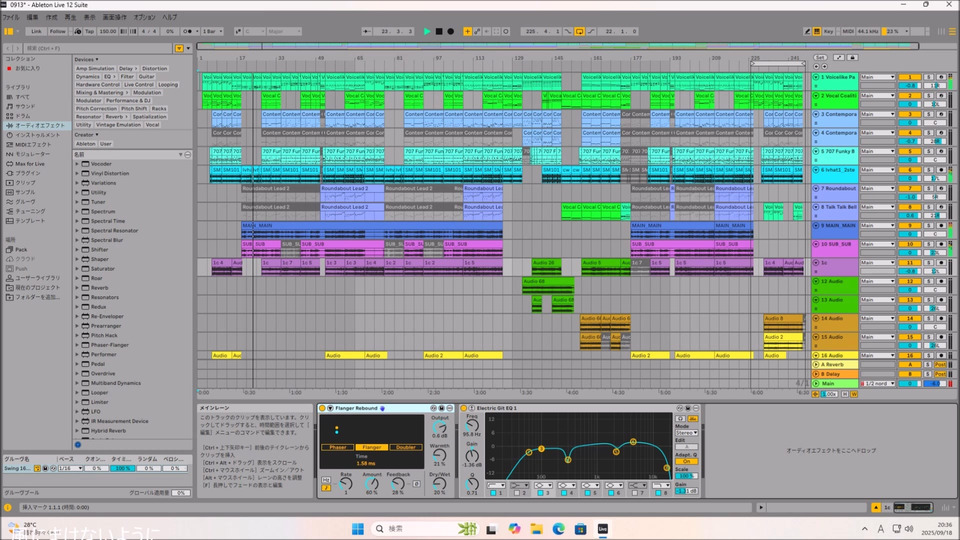Open the オプション menu
This screenshot has height=540, width=960.
click(x=144, y=17)
